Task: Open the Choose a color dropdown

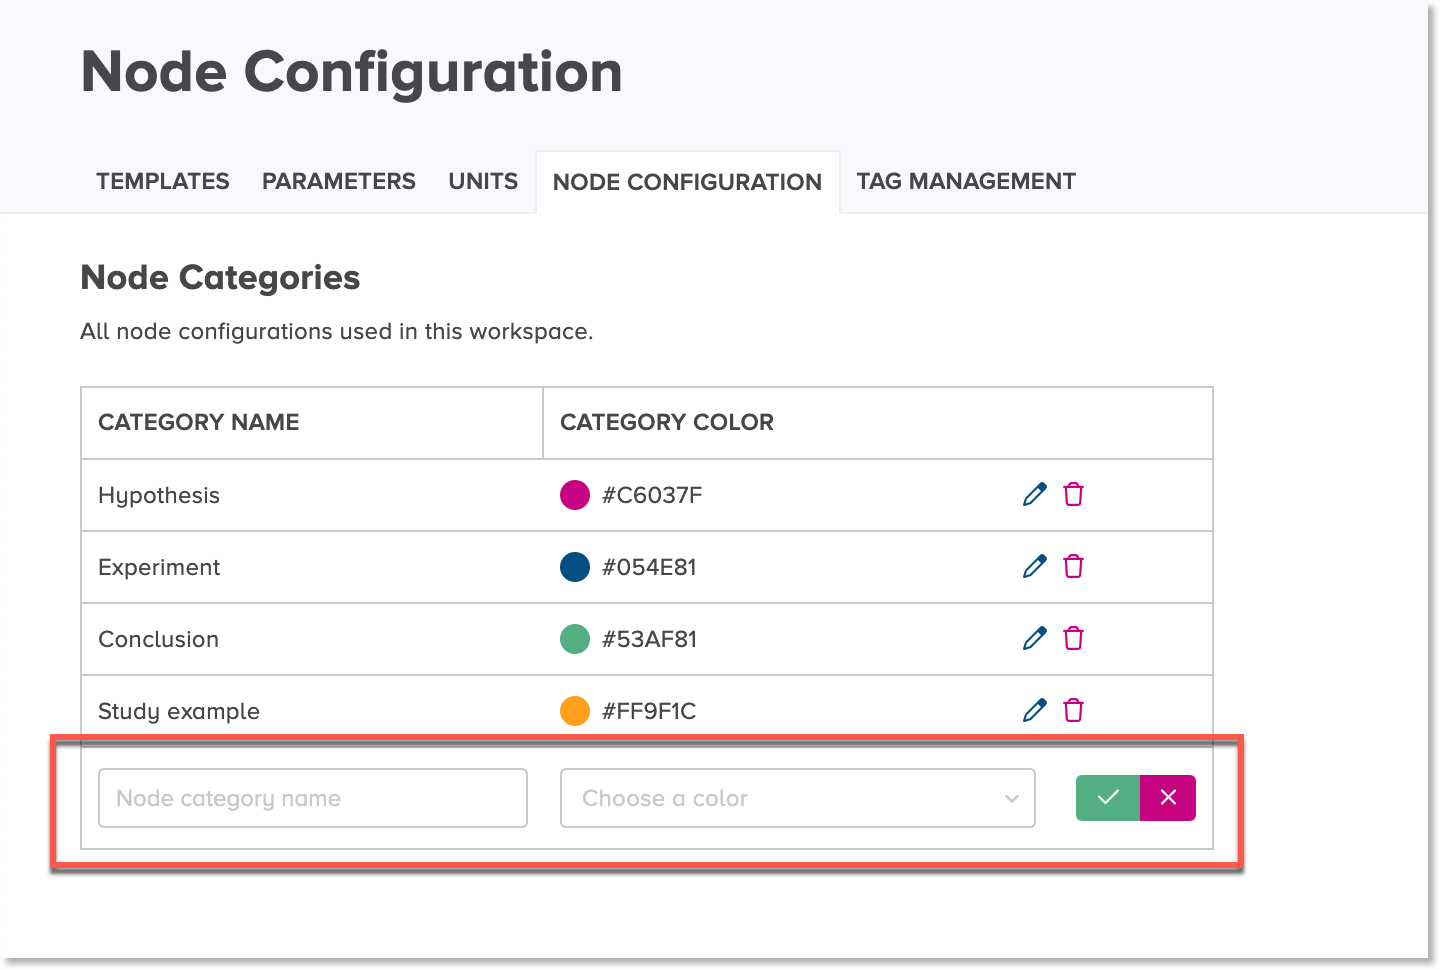Action: tap(798, 798)
